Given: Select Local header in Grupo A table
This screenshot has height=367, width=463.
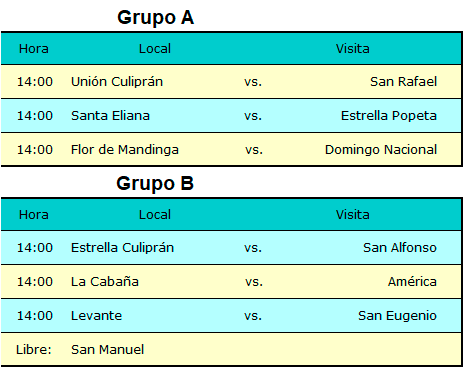Looking at the screenshot, I should pyautogui.click(x=155, y=49).
